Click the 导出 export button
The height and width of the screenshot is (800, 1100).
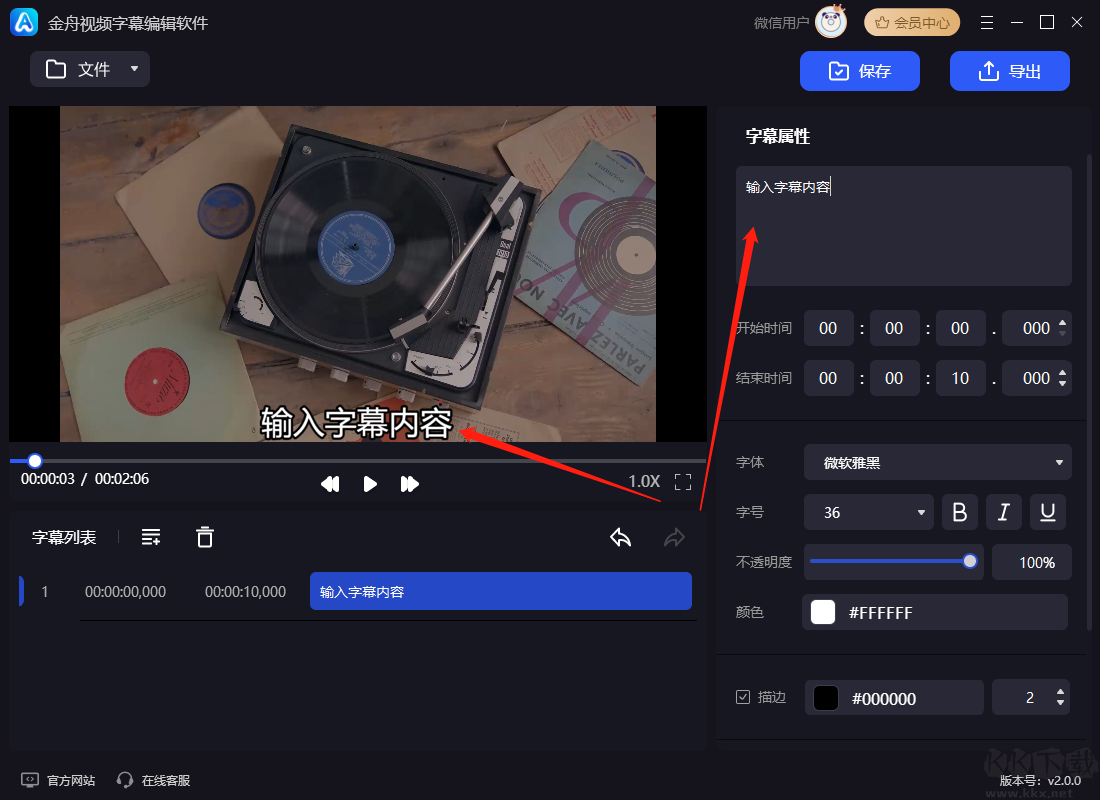point(1010,70)
